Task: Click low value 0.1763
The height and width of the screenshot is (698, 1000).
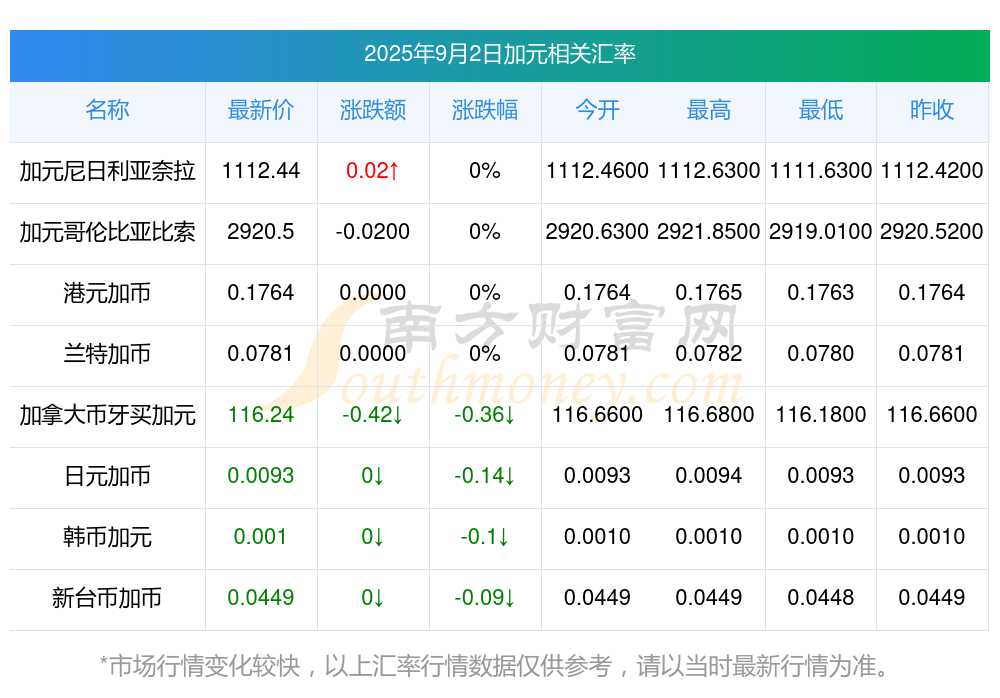Action: pyautogui.click(x=821, y=293)
